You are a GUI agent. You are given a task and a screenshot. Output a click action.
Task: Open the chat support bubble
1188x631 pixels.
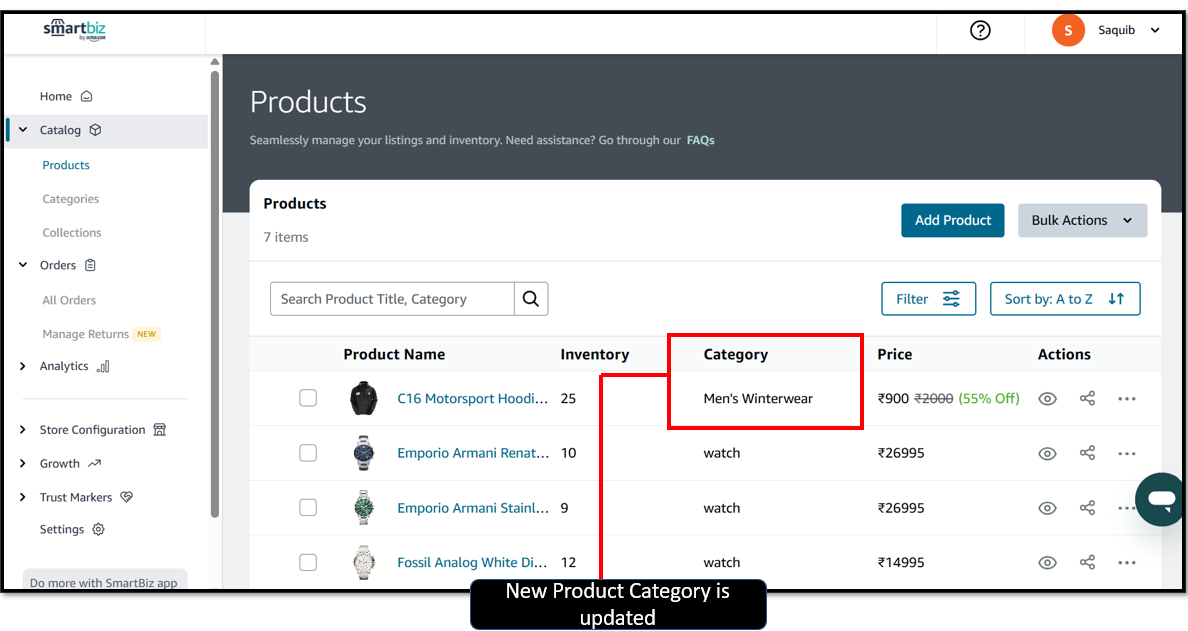click(1160, 499)
